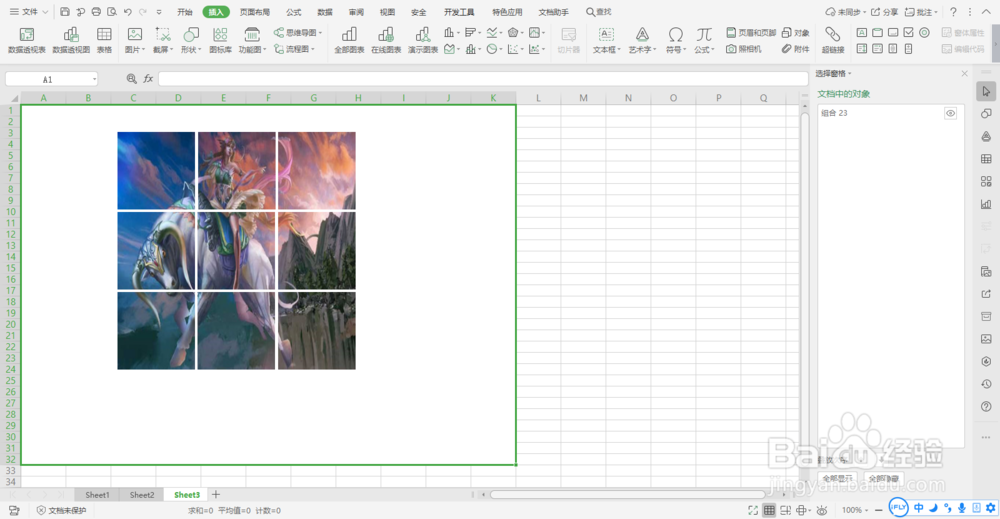Click the eye protection mode icon
1000x519 pixels.
[822, 510]
